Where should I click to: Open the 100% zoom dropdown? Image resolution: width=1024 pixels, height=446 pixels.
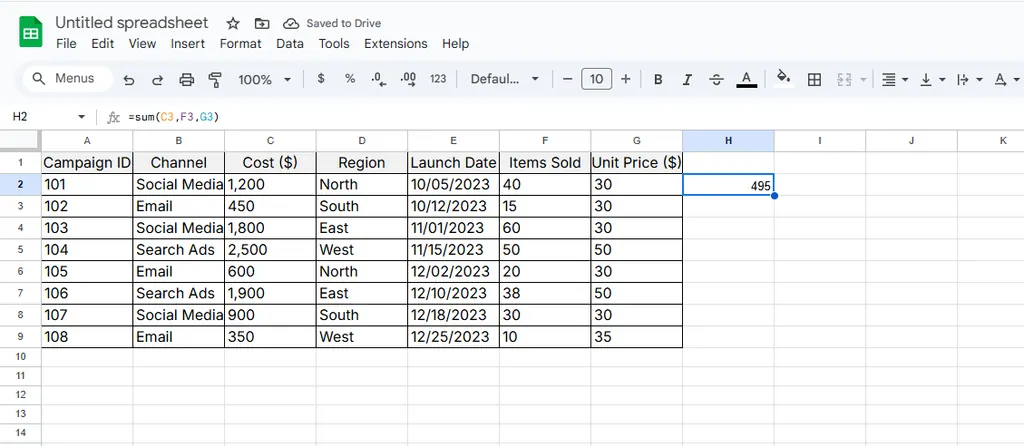(264, 79)
